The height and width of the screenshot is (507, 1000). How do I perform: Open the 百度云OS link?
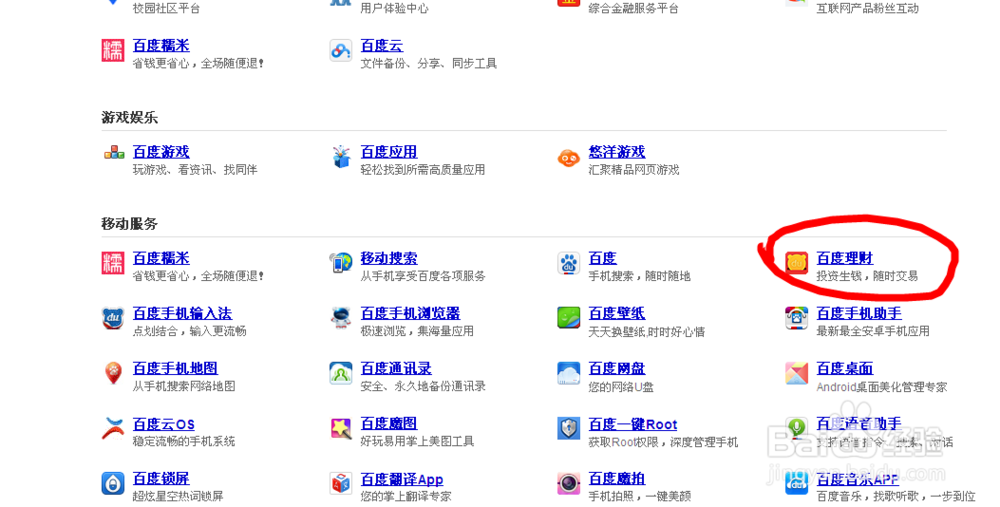(x=163, y=424)
